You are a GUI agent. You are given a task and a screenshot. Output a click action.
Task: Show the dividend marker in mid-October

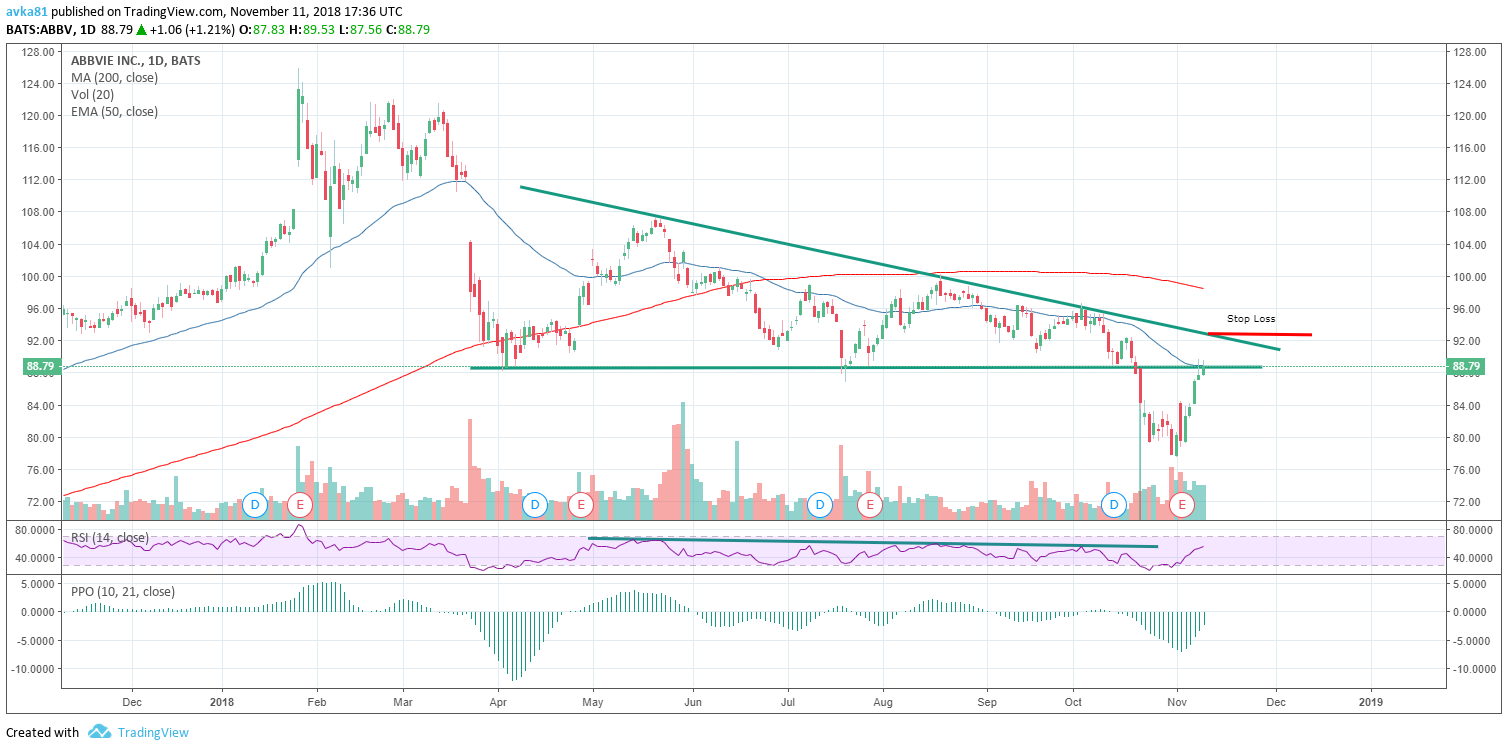(x=1114, y=505)
